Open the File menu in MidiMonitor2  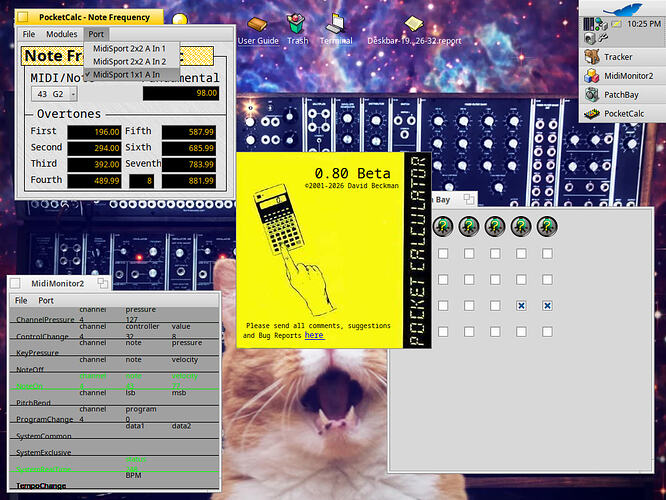pyautogui.click(x=21, y=300)
